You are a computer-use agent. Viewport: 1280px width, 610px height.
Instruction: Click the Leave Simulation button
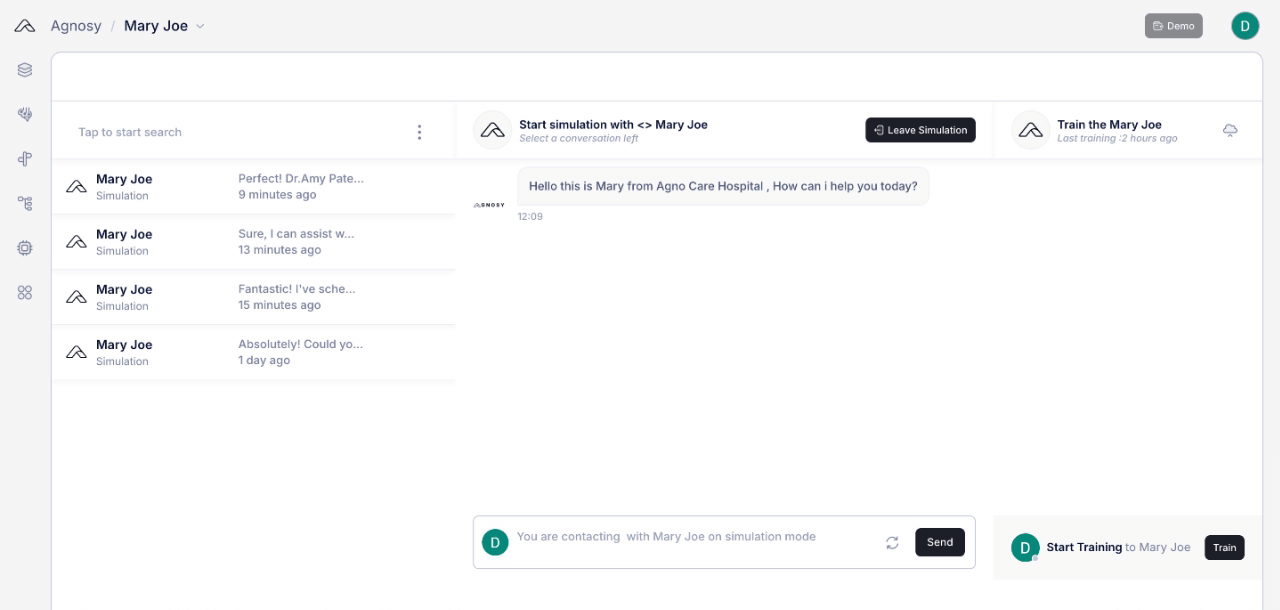[920, 130]
